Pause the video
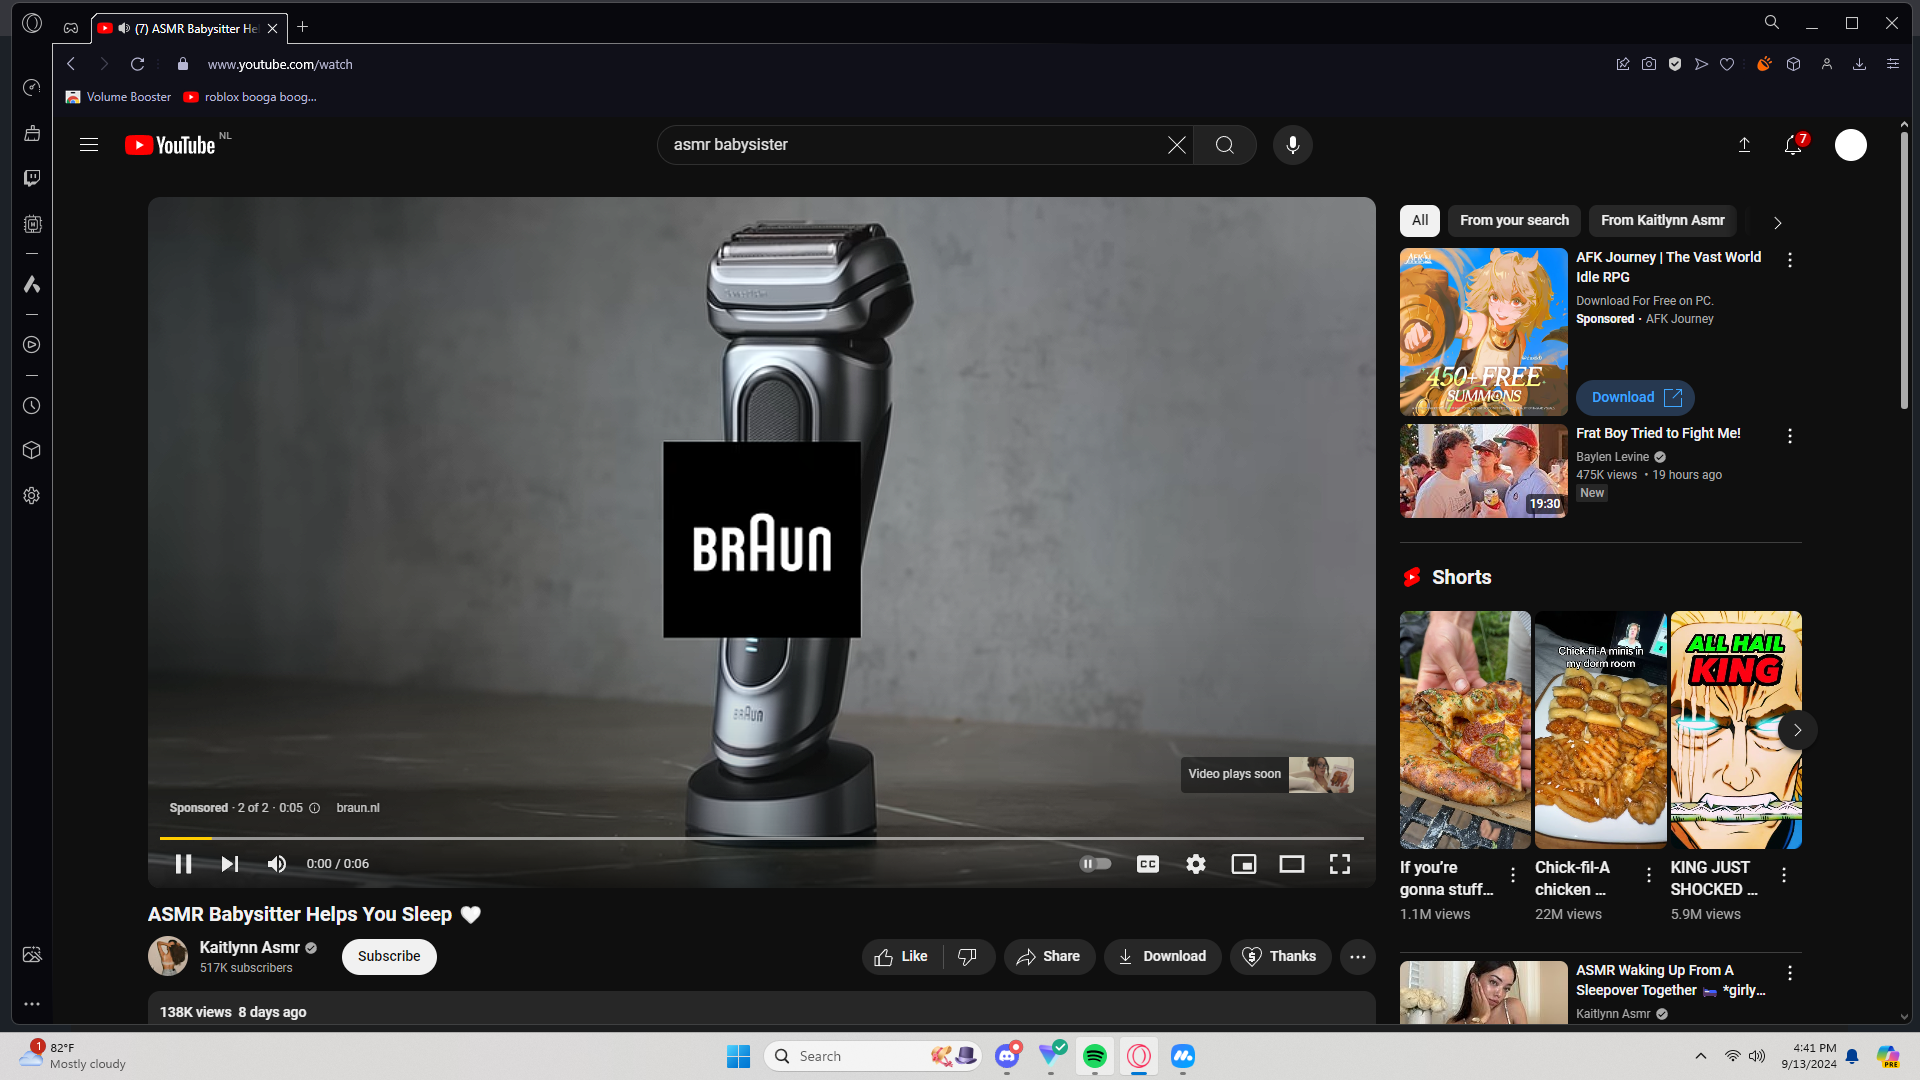 pyautogui.click(x=183, y=864)
